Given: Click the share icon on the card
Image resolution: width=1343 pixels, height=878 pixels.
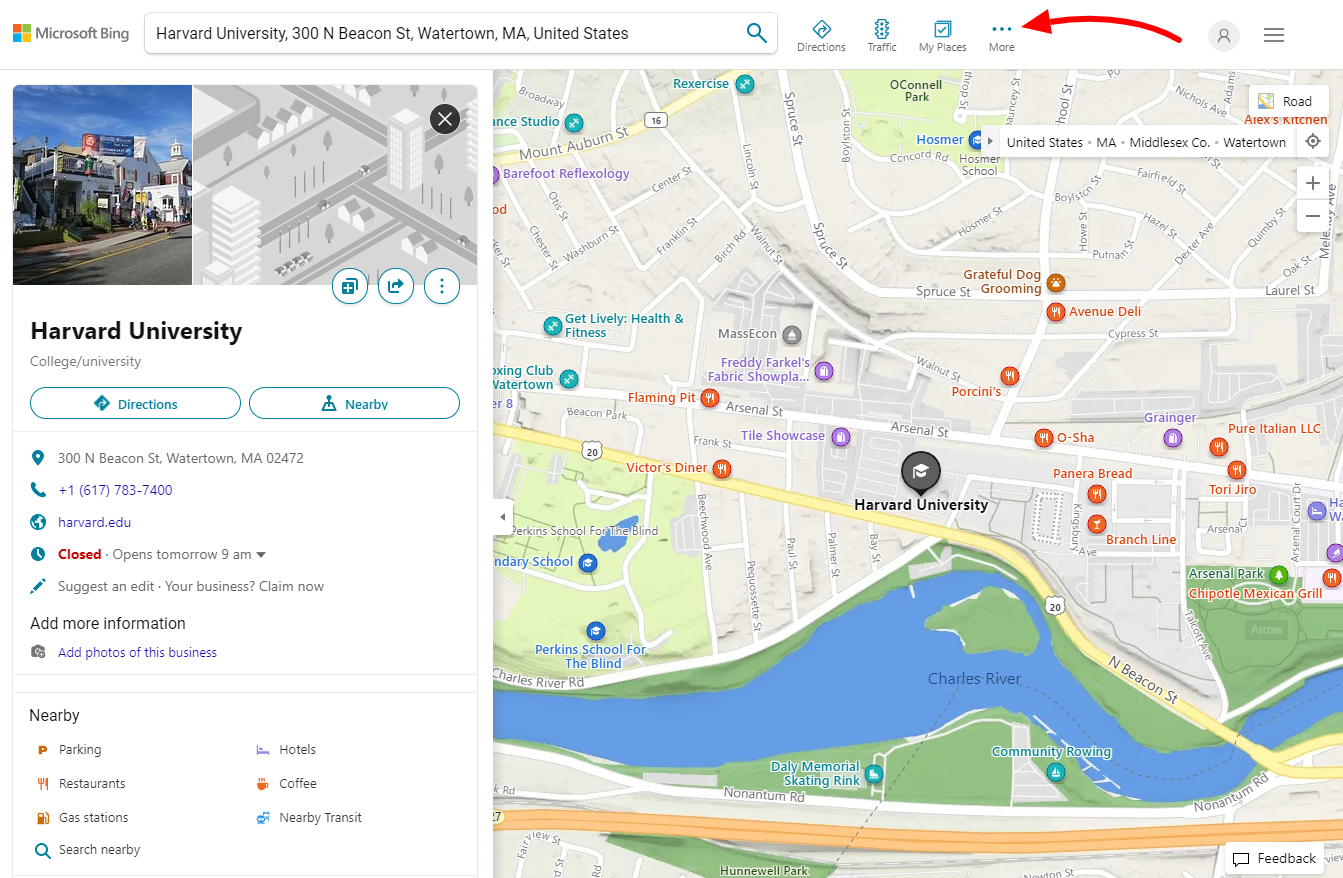Looking at the screenshot, I should coord(395,286).
